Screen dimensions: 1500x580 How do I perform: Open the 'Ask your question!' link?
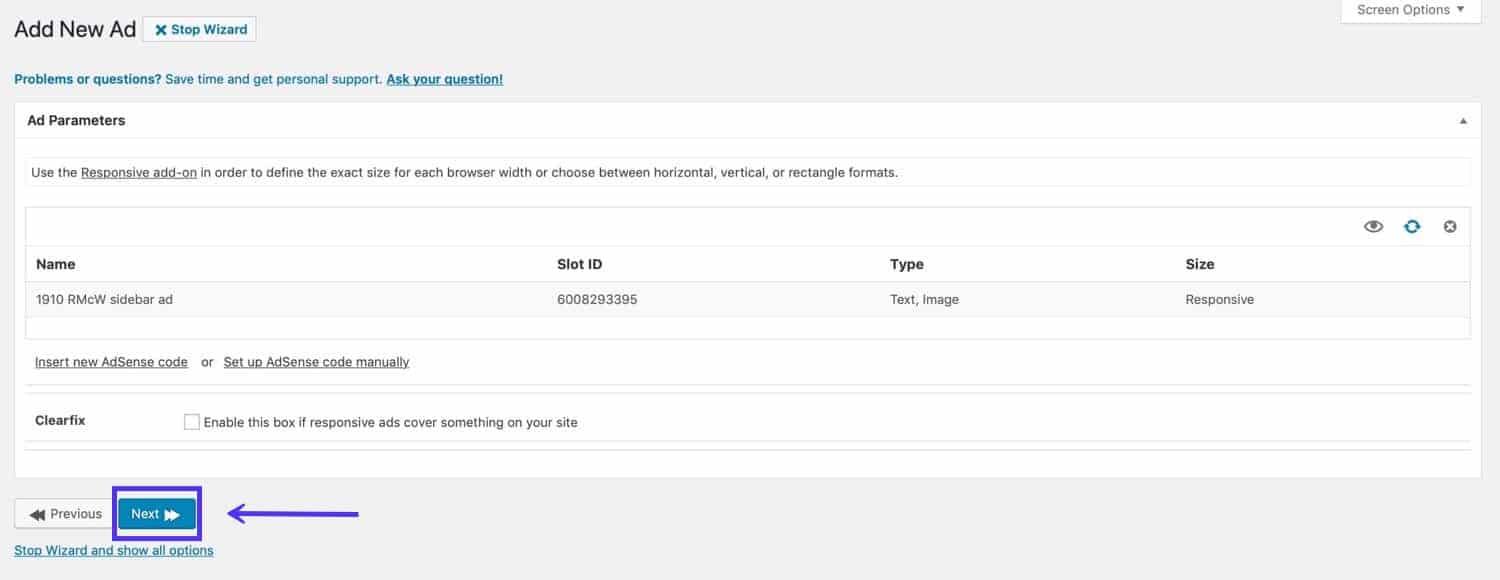pyautogui.click(x=444, y=79)
